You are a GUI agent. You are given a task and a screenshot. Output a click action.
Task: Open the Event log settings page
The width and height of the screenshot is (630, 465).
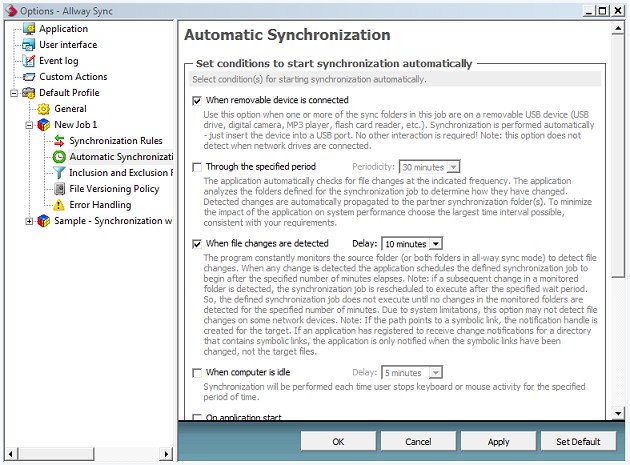(x=59, y=61)
